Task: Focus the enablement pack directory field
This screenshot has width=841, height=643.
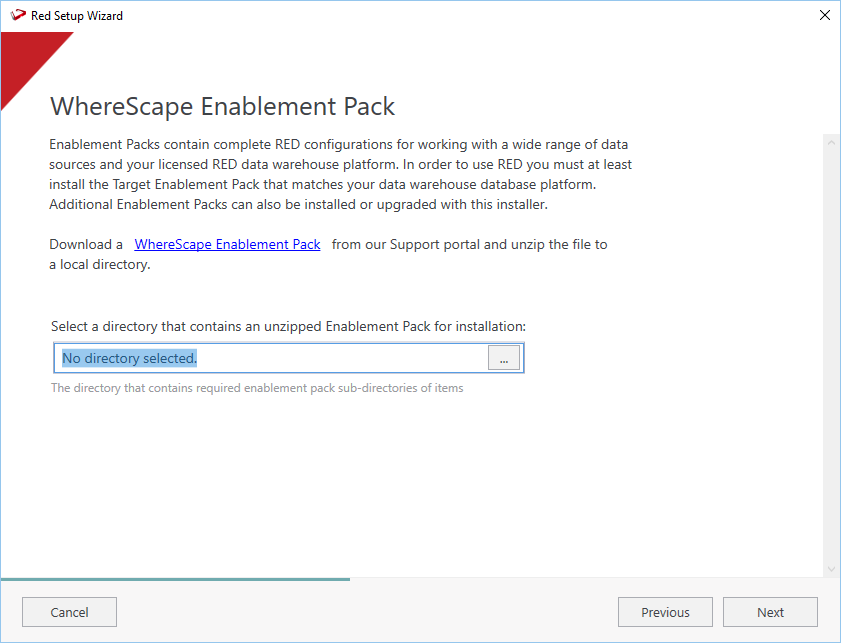Action: click(x=272, y=358)
